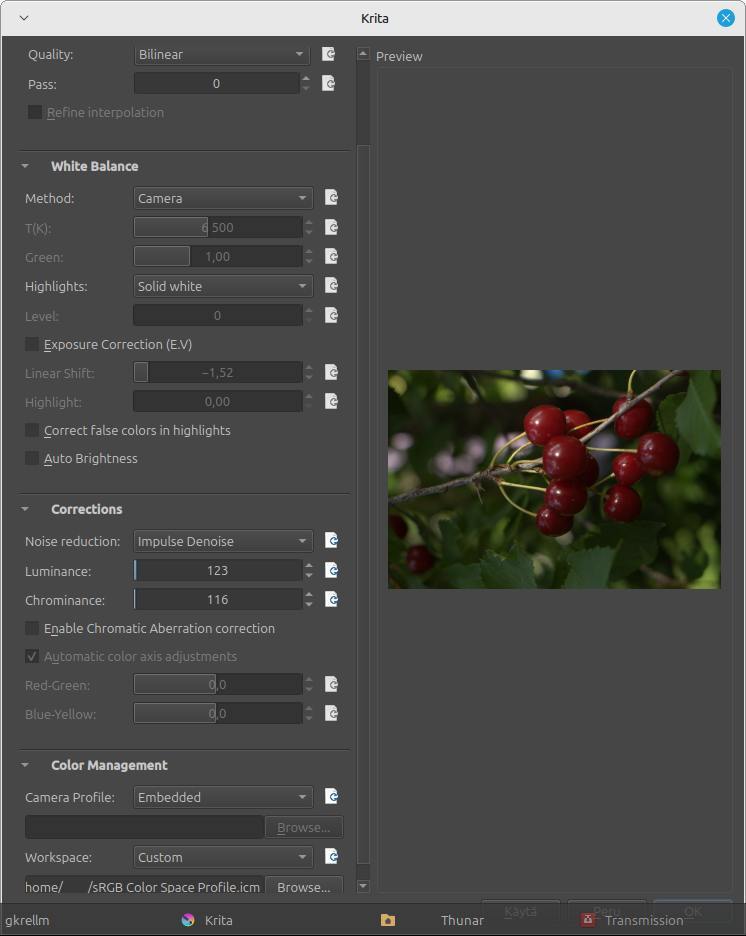
Task: Collapse the White Balance section
Action: click(25, 166)
